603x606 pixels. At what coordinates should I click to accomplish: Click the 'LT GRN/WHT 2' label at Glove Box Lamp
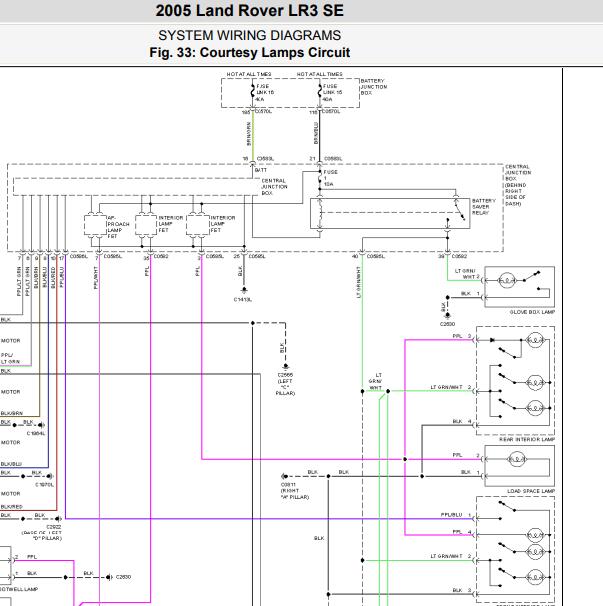[x=467, y=274]
